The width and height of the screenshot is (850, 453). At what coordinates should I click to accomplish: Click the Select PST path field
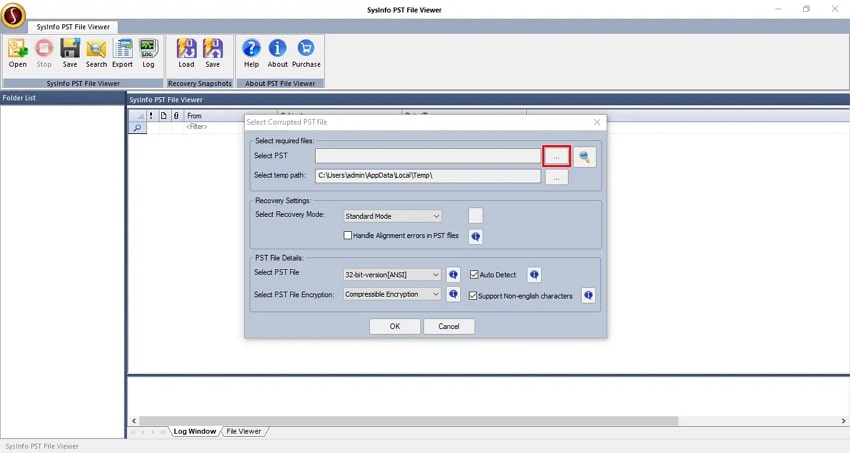[428, 156]
